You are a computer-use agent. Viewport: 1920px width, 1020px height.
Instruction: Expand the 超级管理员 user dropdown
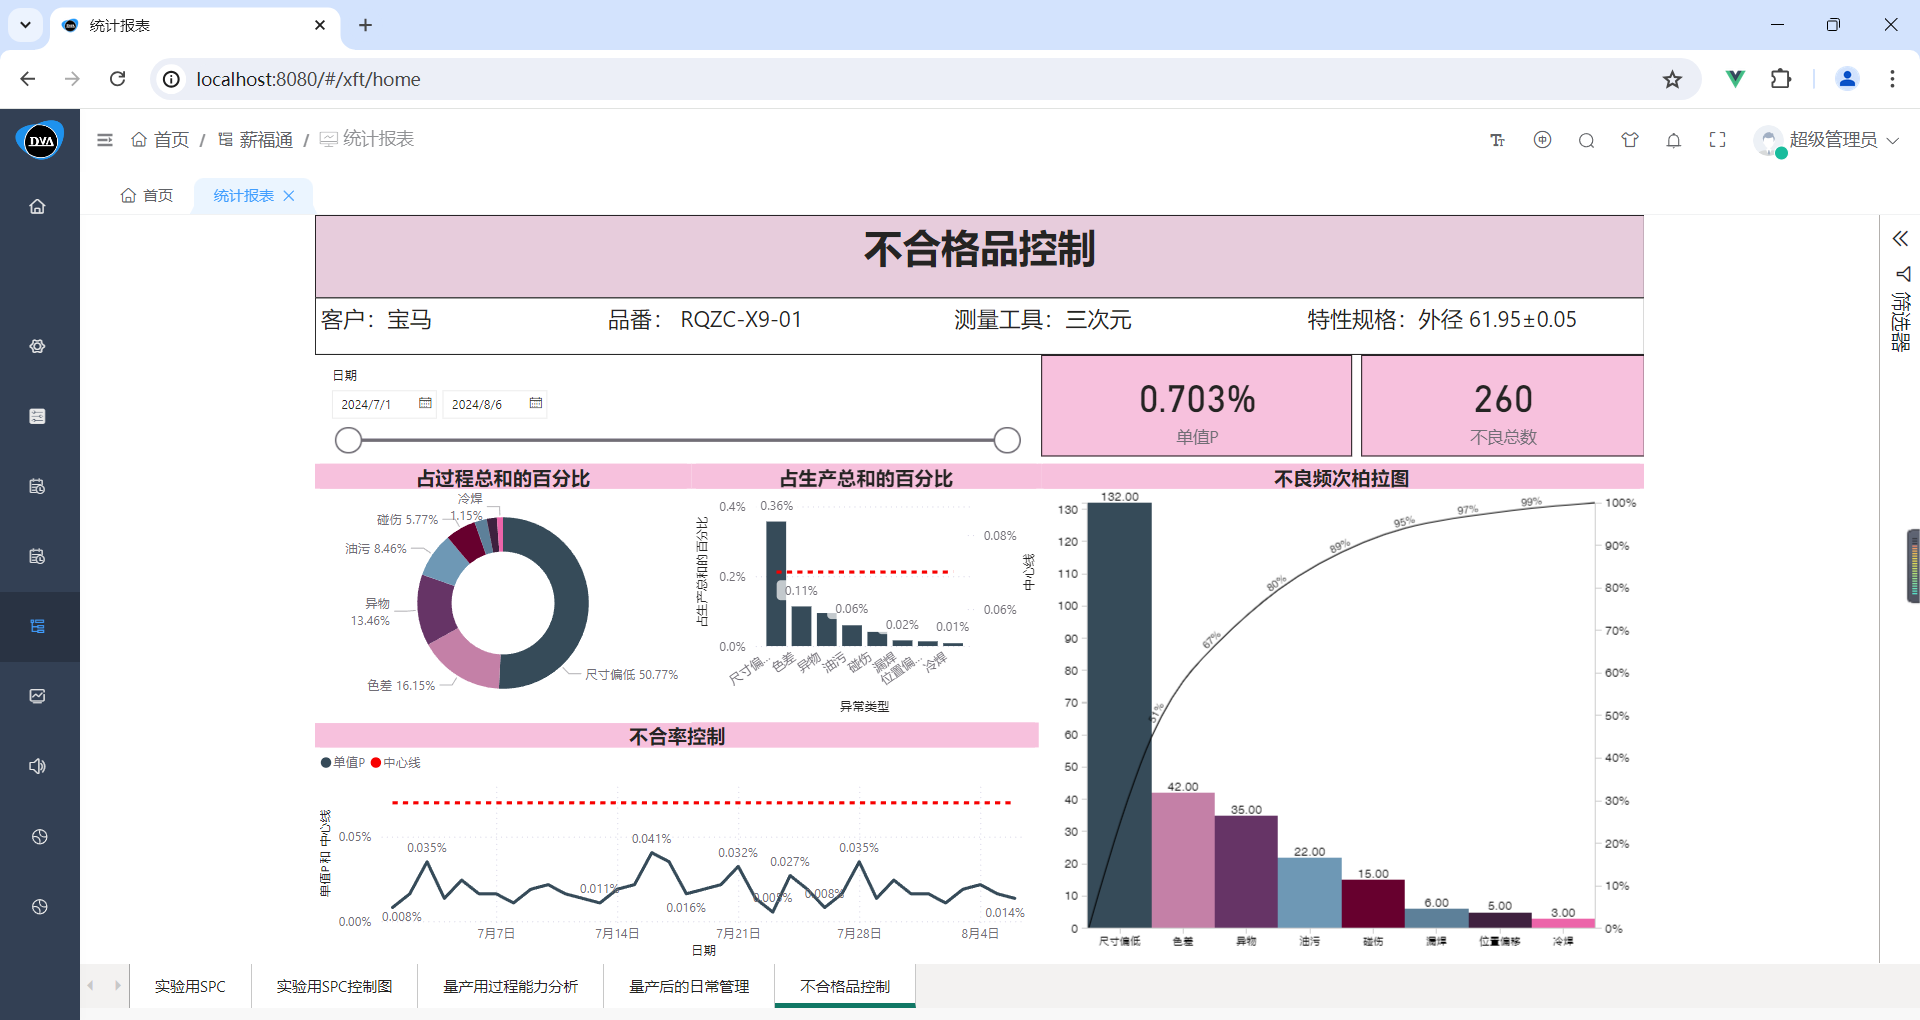1828,140
